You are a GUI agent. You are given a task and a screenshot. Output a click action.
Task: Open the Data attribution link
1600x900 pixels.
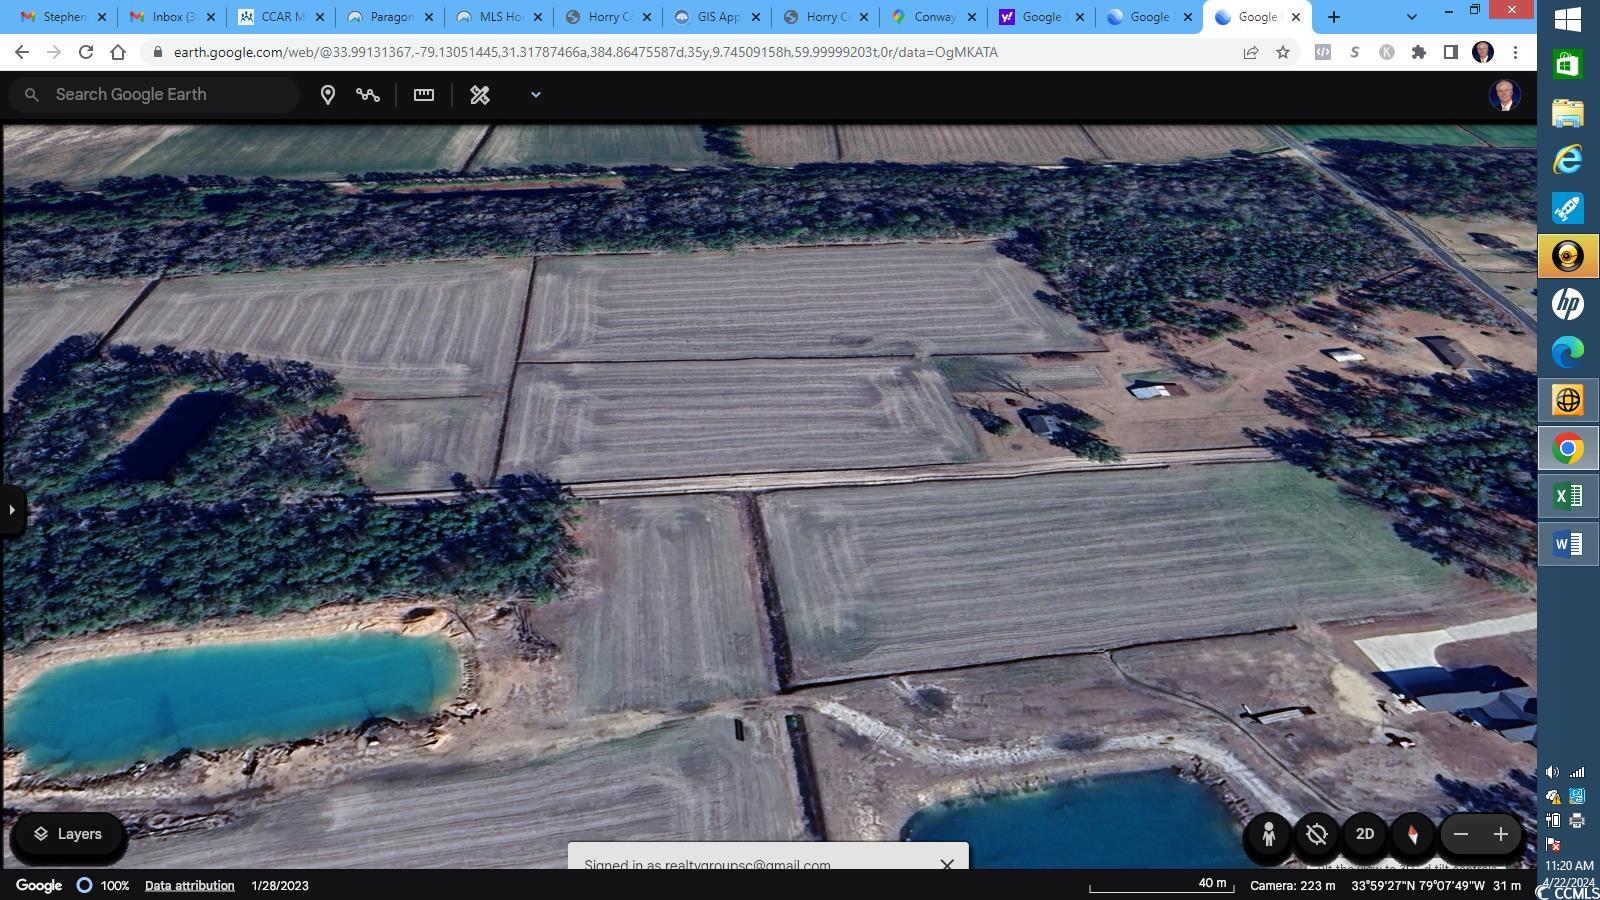coord(189,885)
